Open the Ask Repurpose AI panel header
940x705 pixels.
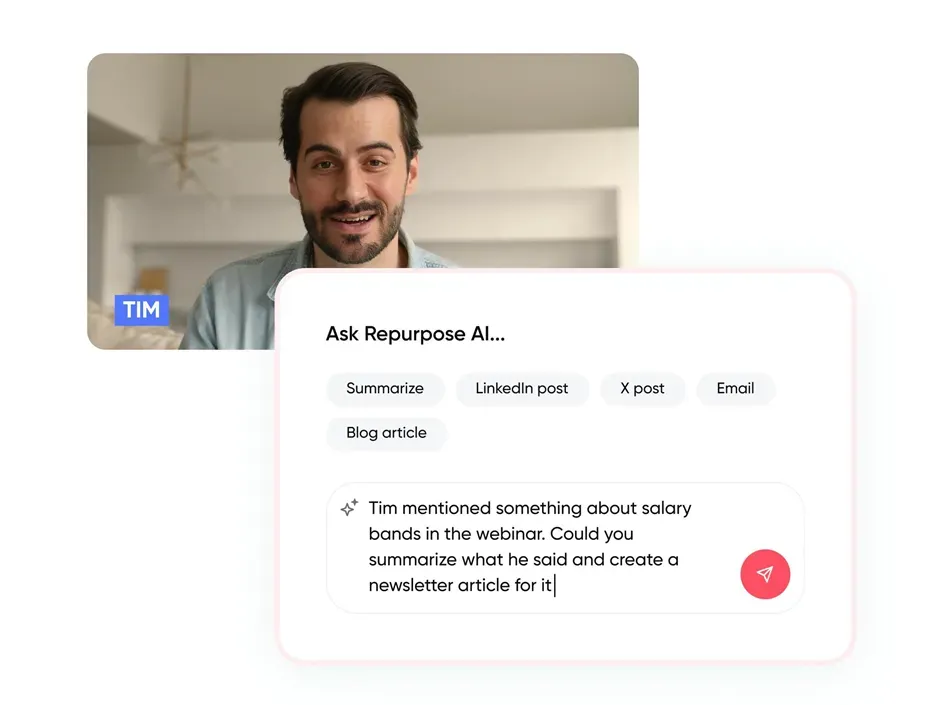(x=415, y=333)
